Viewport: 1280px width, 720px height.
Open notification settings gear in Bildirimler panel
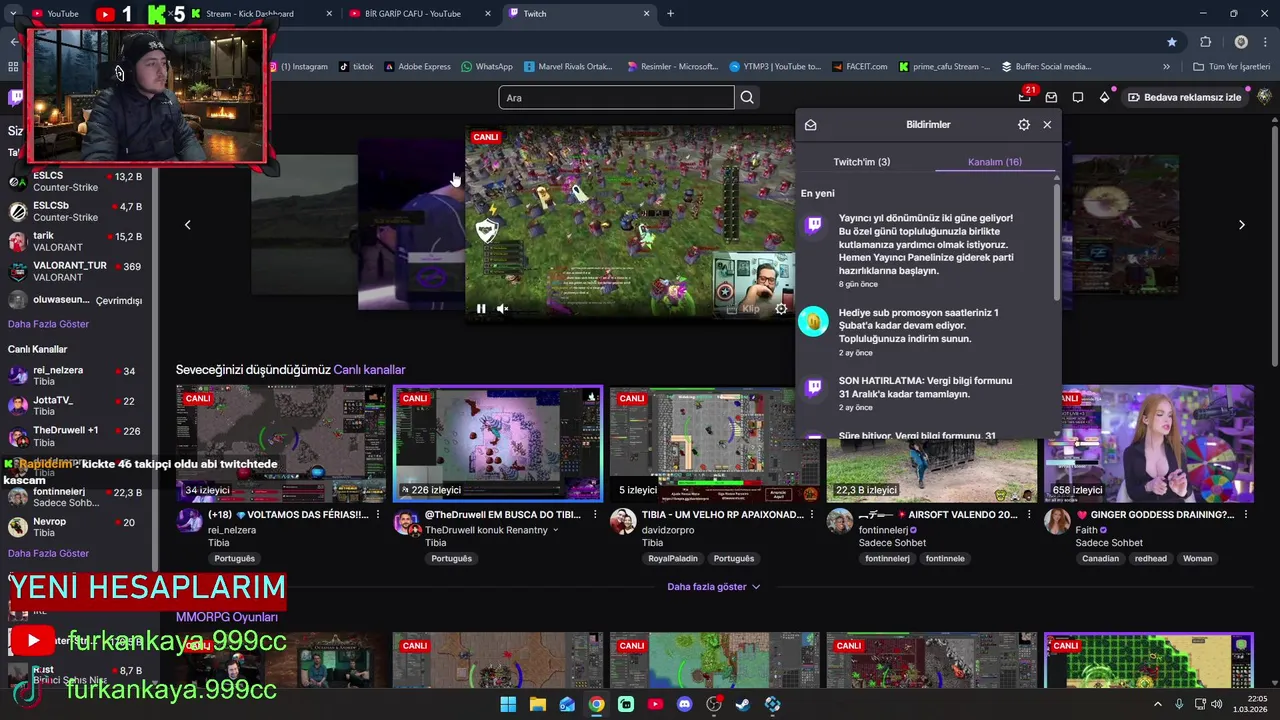1023,125
